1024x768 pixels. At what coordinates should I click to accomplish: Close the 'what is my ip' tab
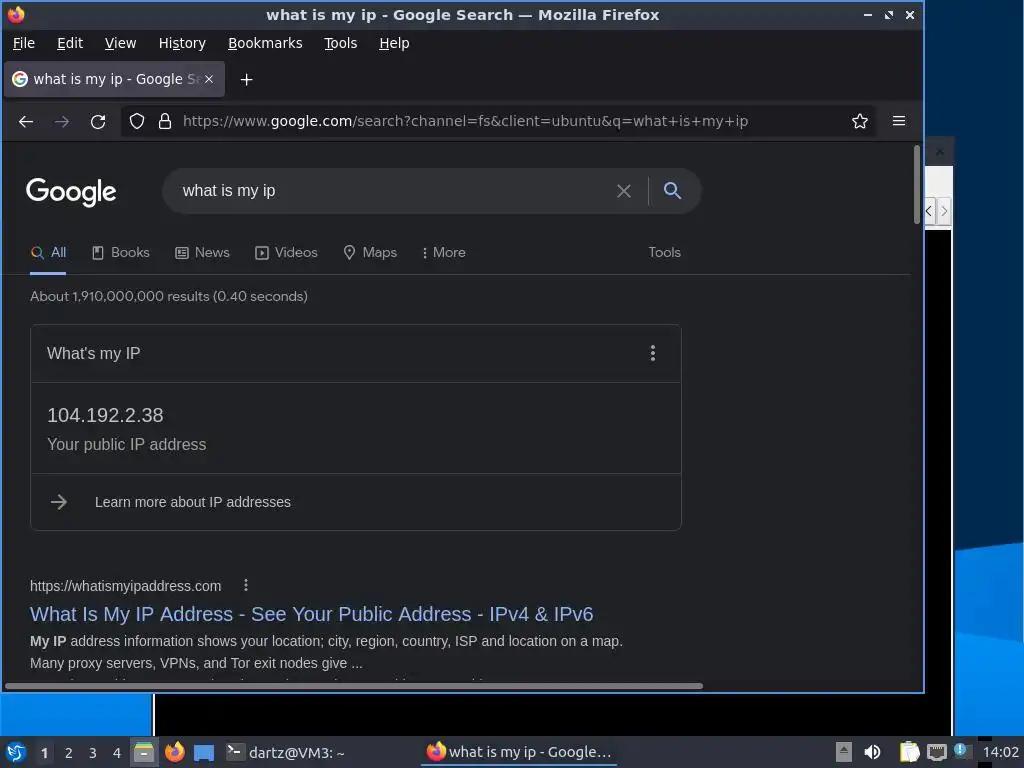(208, 79)
